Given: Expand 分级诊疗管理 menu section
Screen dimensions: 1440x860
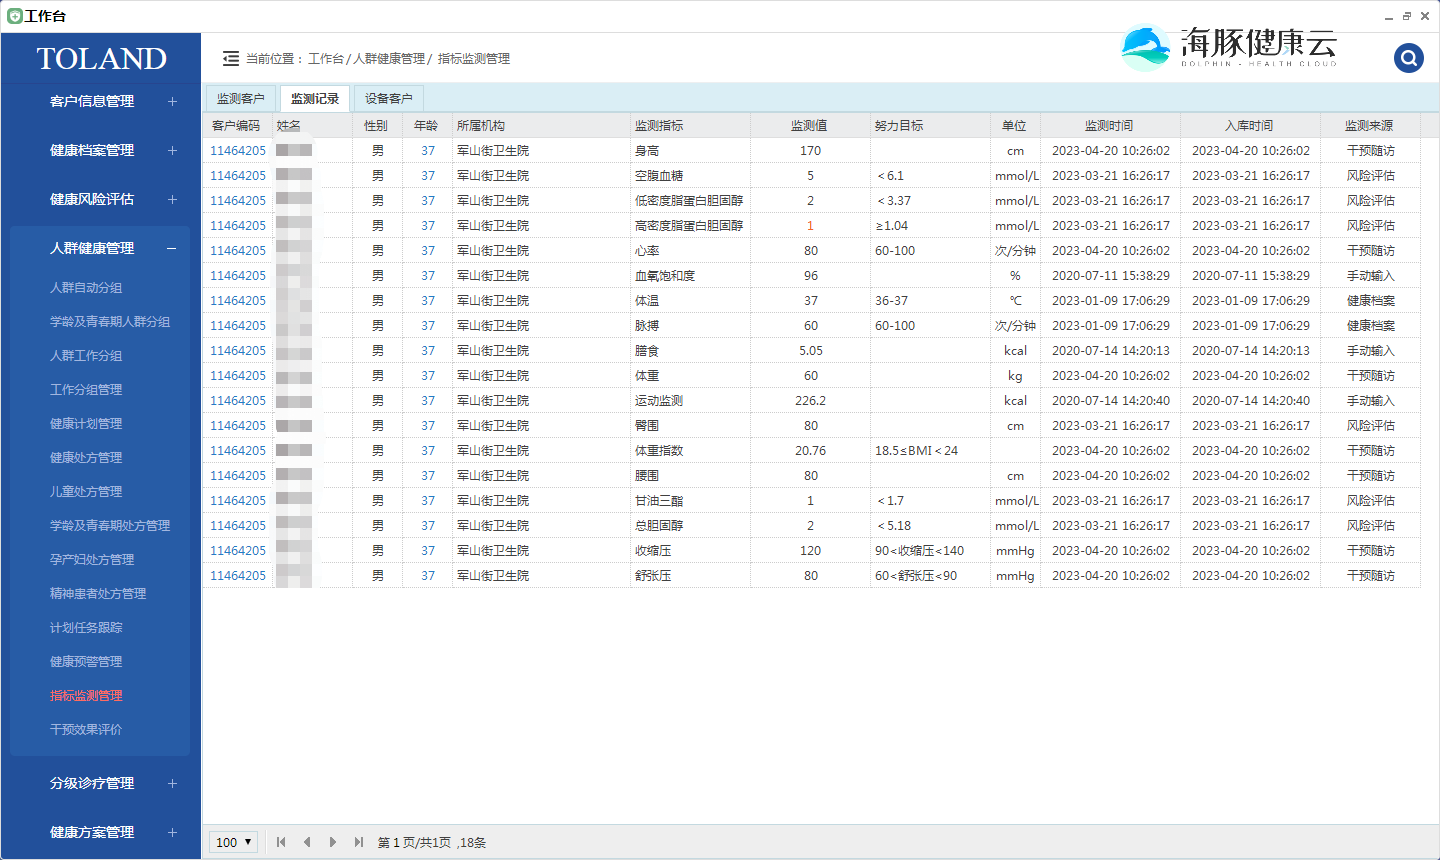Looking at the screenshot, I should (172, 783).
